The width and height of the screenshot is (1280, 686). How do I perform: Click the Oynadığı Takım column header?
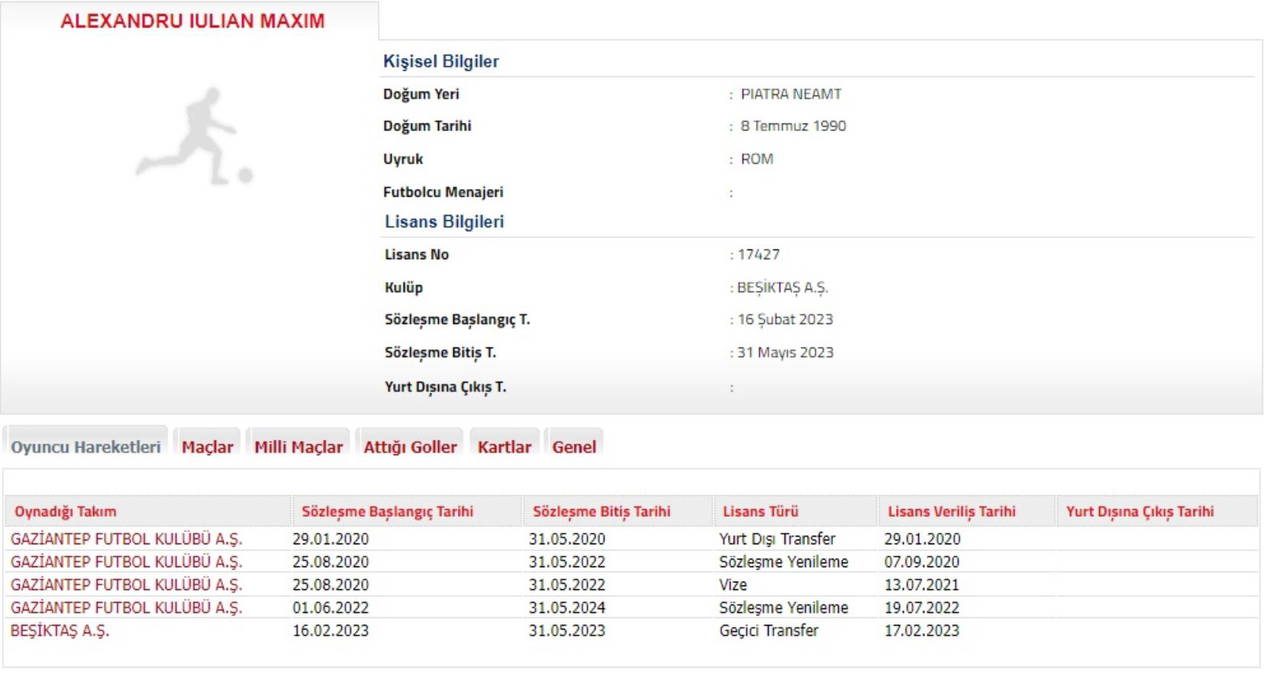pyautogui.click(x=65, y=511)
